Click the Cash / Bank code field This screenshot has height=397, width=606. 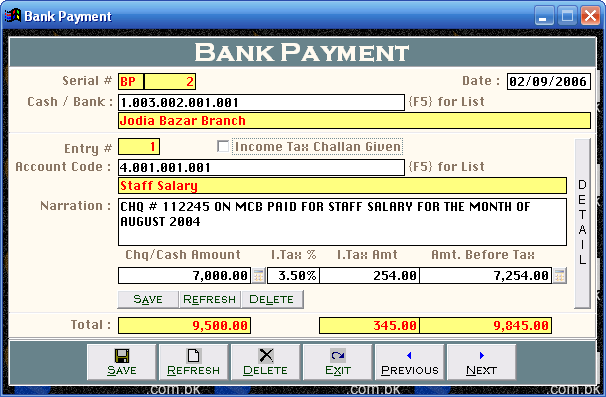point(261,102)
